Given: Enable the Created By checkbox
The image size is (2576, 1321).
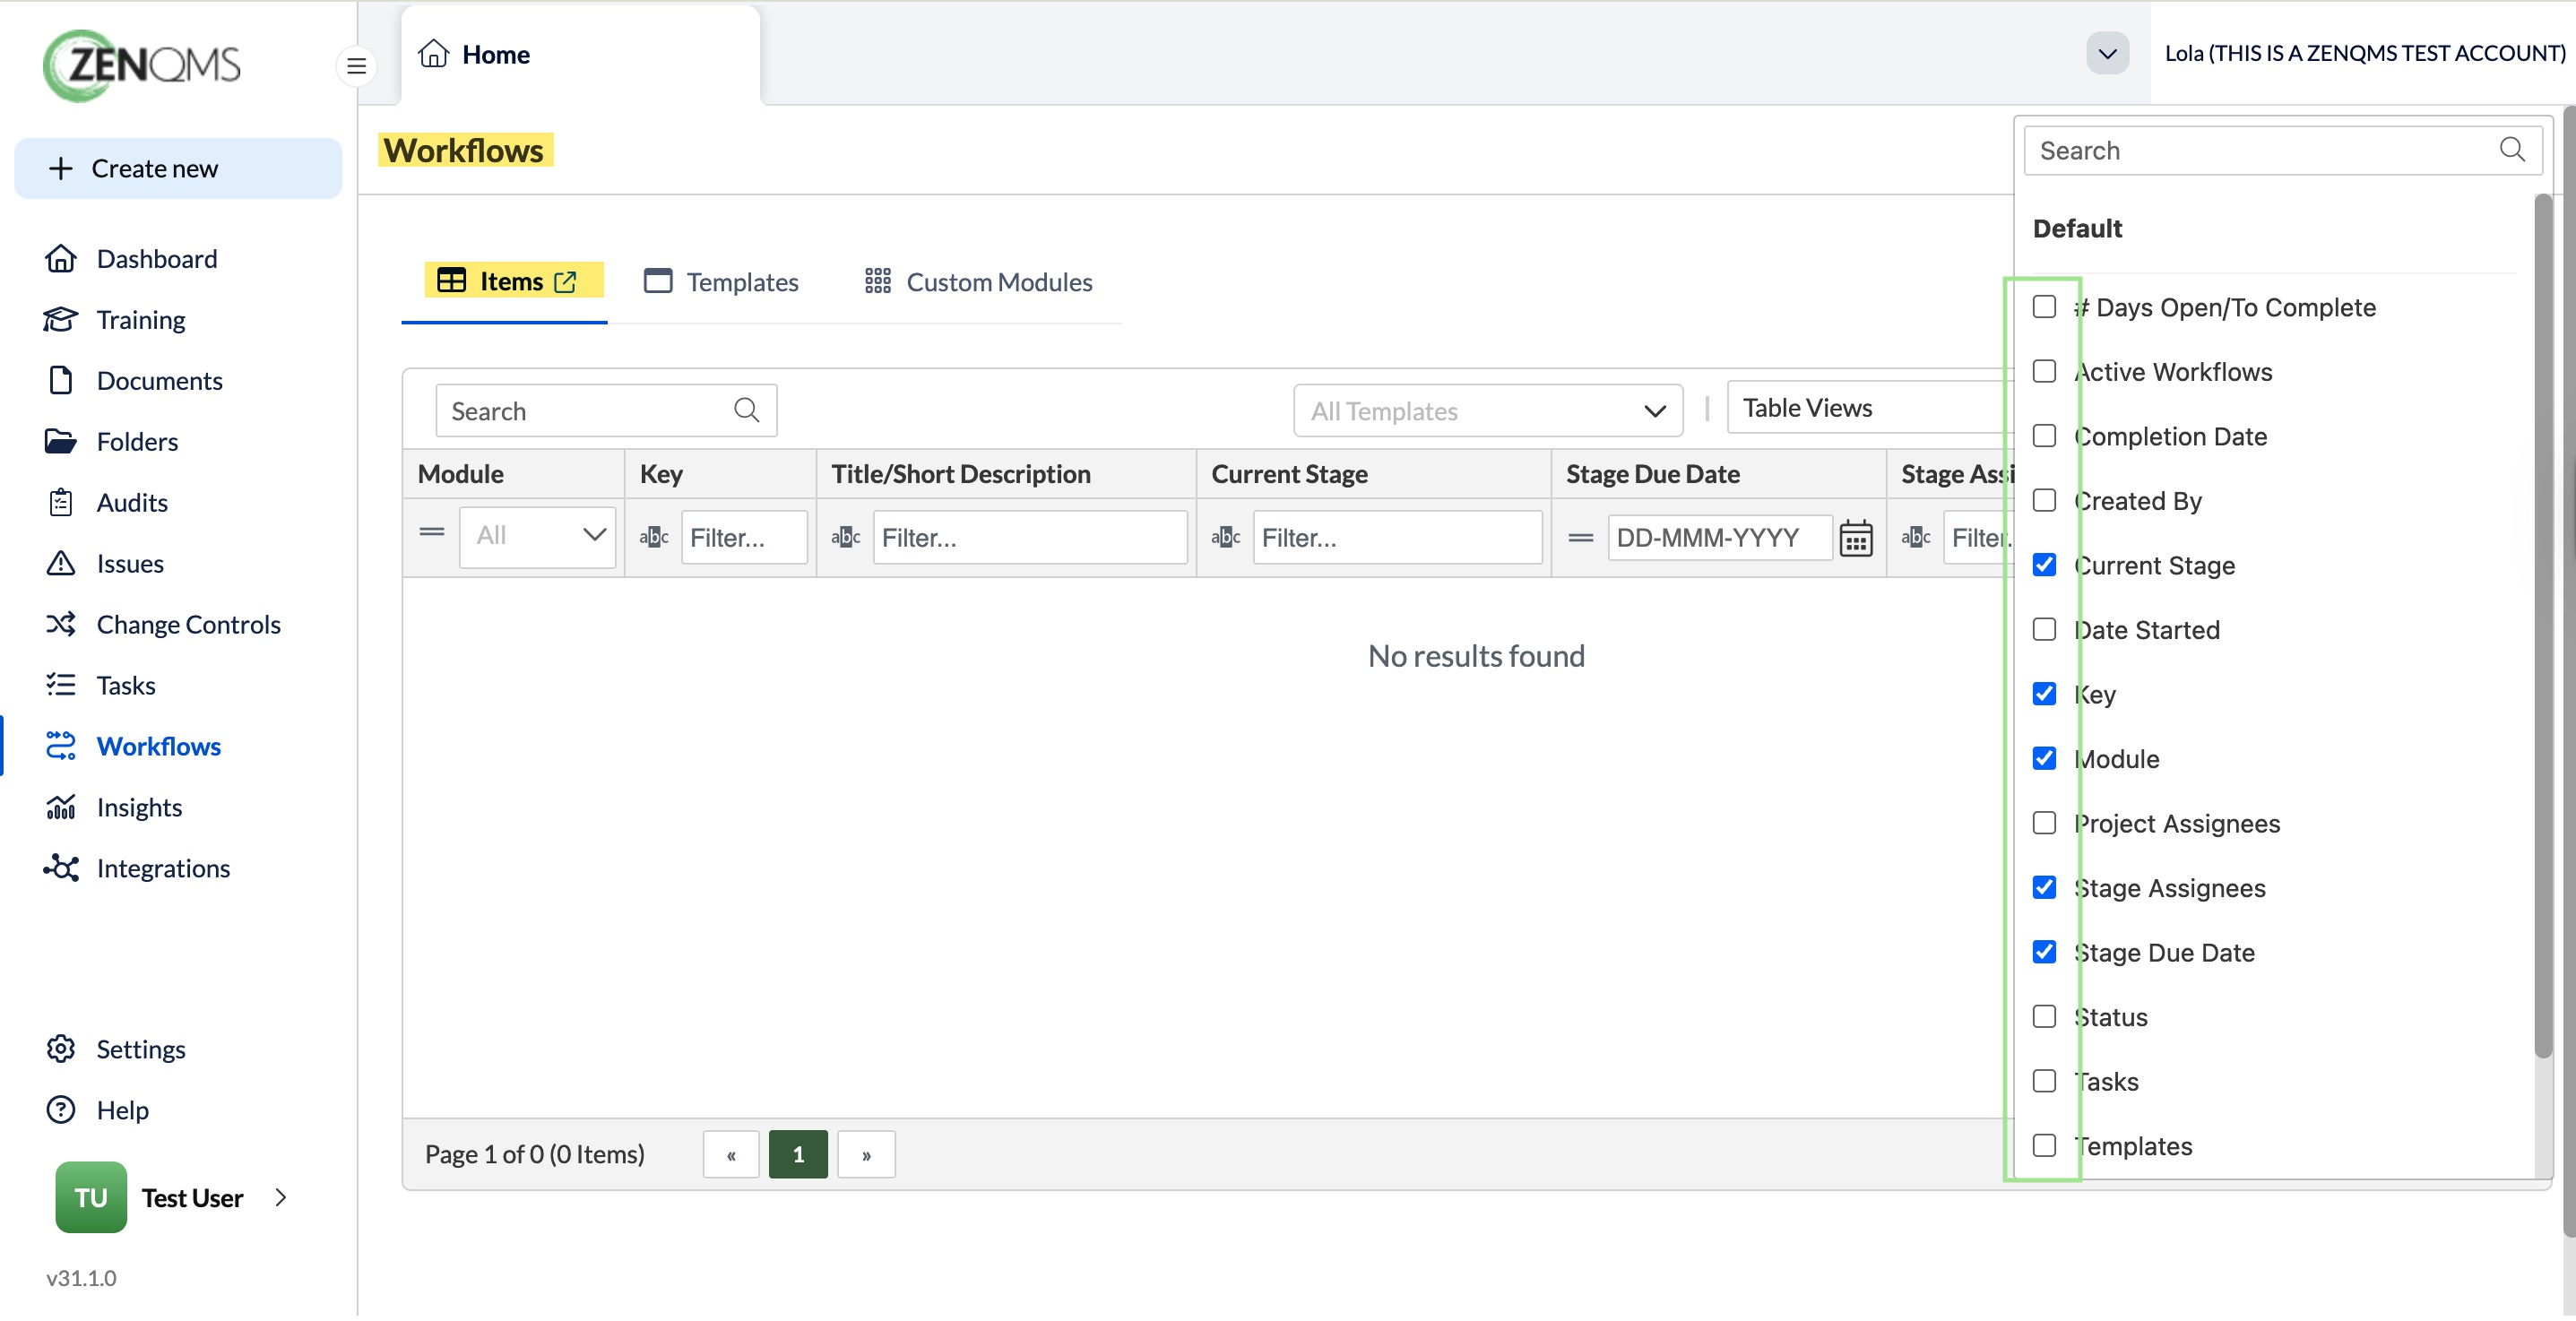Looking at the screenshot, I should (2044, 501).
